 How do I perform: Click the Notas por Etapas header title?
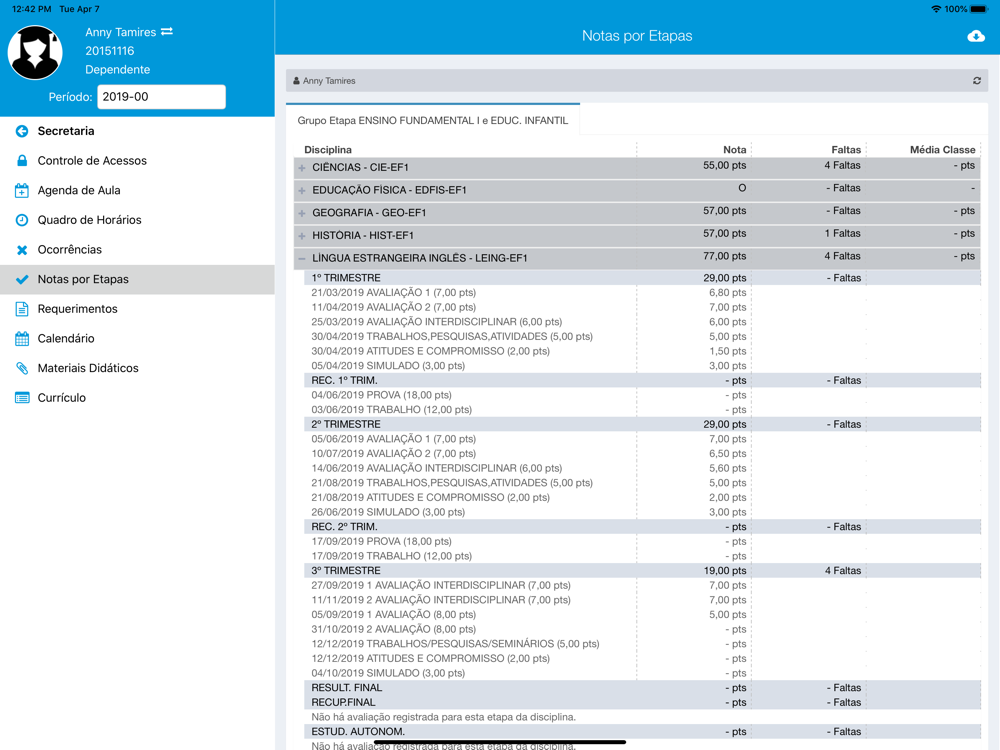tap(637, 36)
